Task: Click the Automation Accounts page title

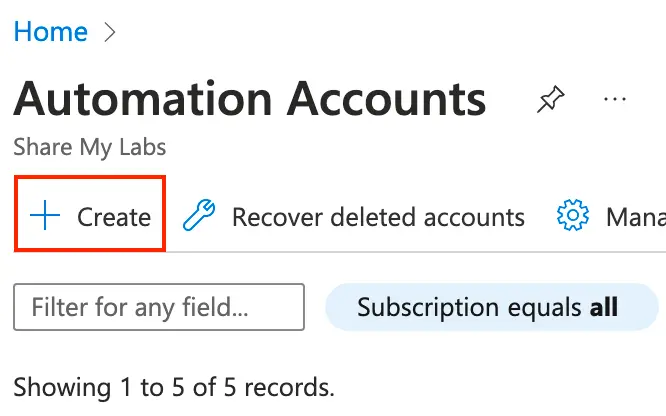Action: (250, 99)
